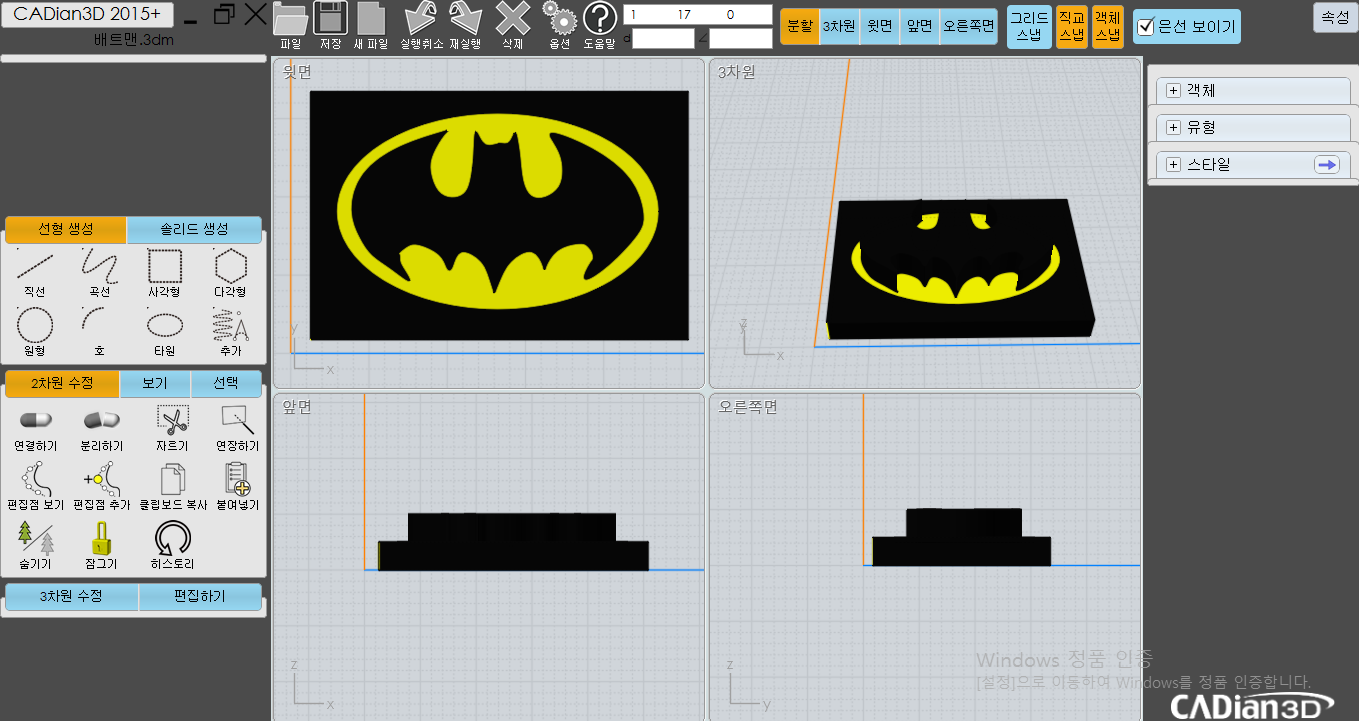Open the 히스토리 history icon
This screenshot has height=721, width=1359.
pyautogui.click(x=172, y=546)
